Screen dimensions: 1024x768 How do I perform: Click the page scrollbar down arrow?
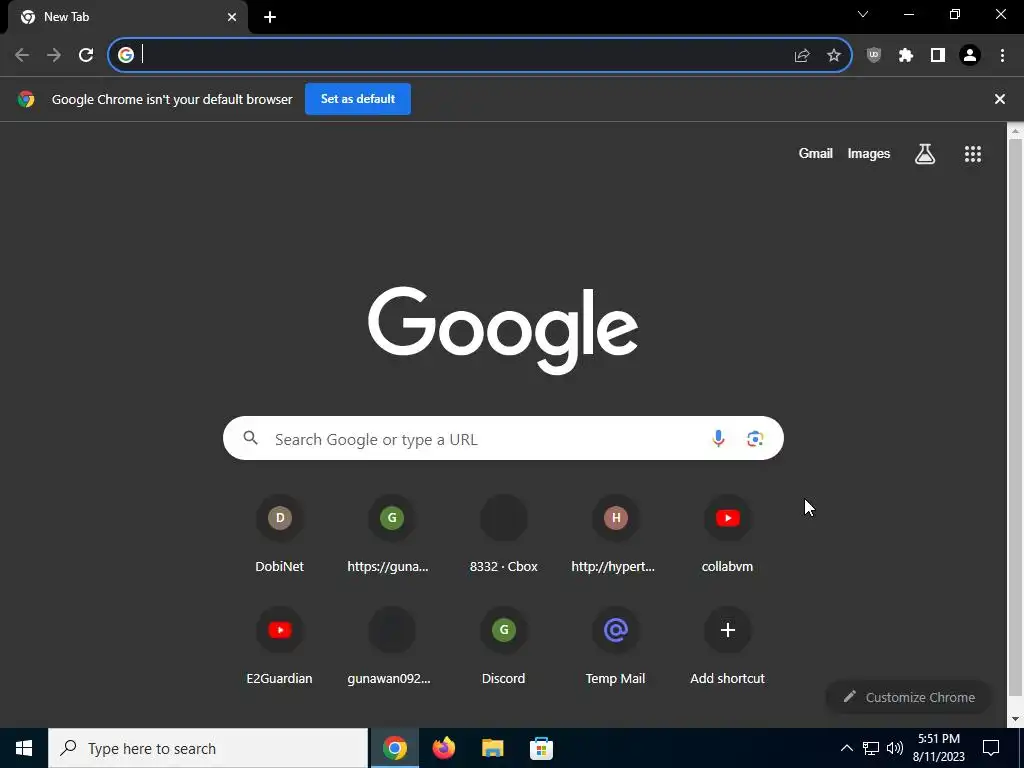[1015, 720]
